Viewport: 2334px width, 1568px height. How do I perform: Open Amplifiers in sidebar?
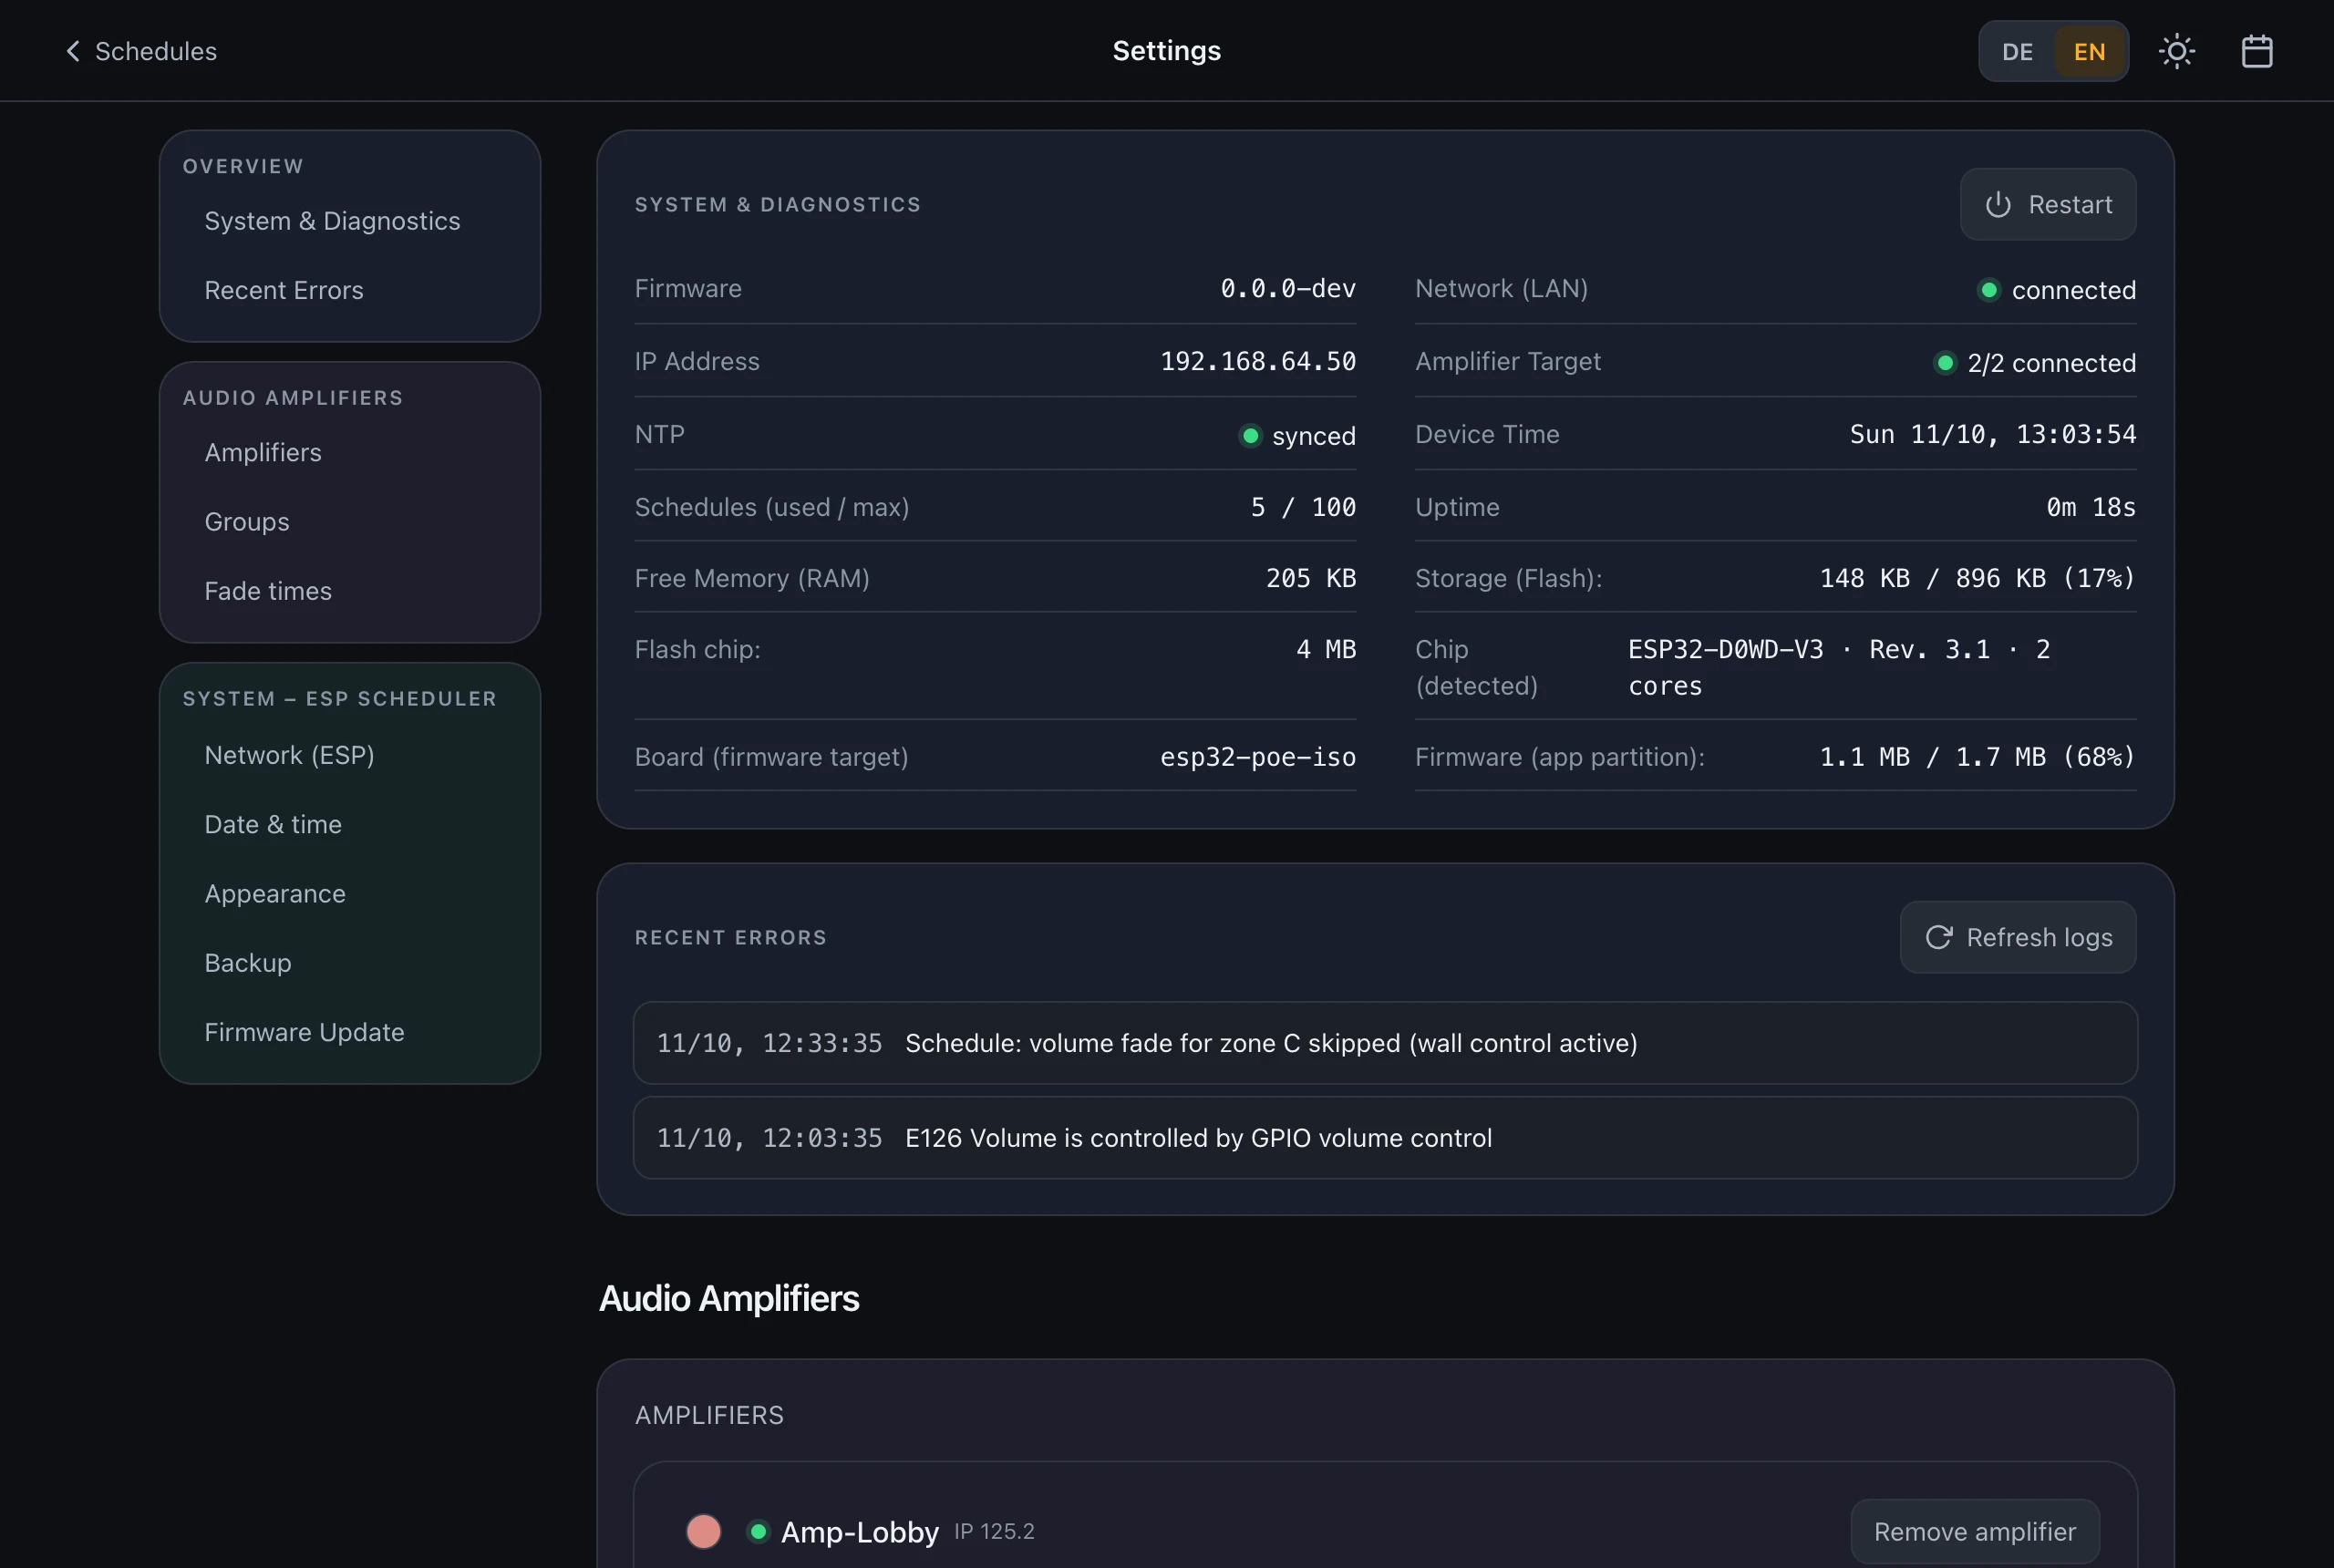pyautogui.click(x=263, y=452)
